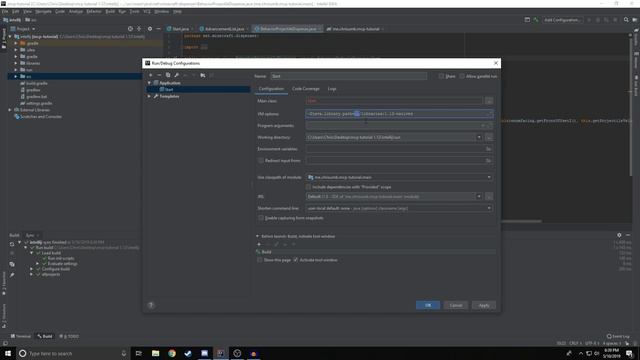Open Environment variables editor icon
640x360 pixels.
(x=488, y=149)
